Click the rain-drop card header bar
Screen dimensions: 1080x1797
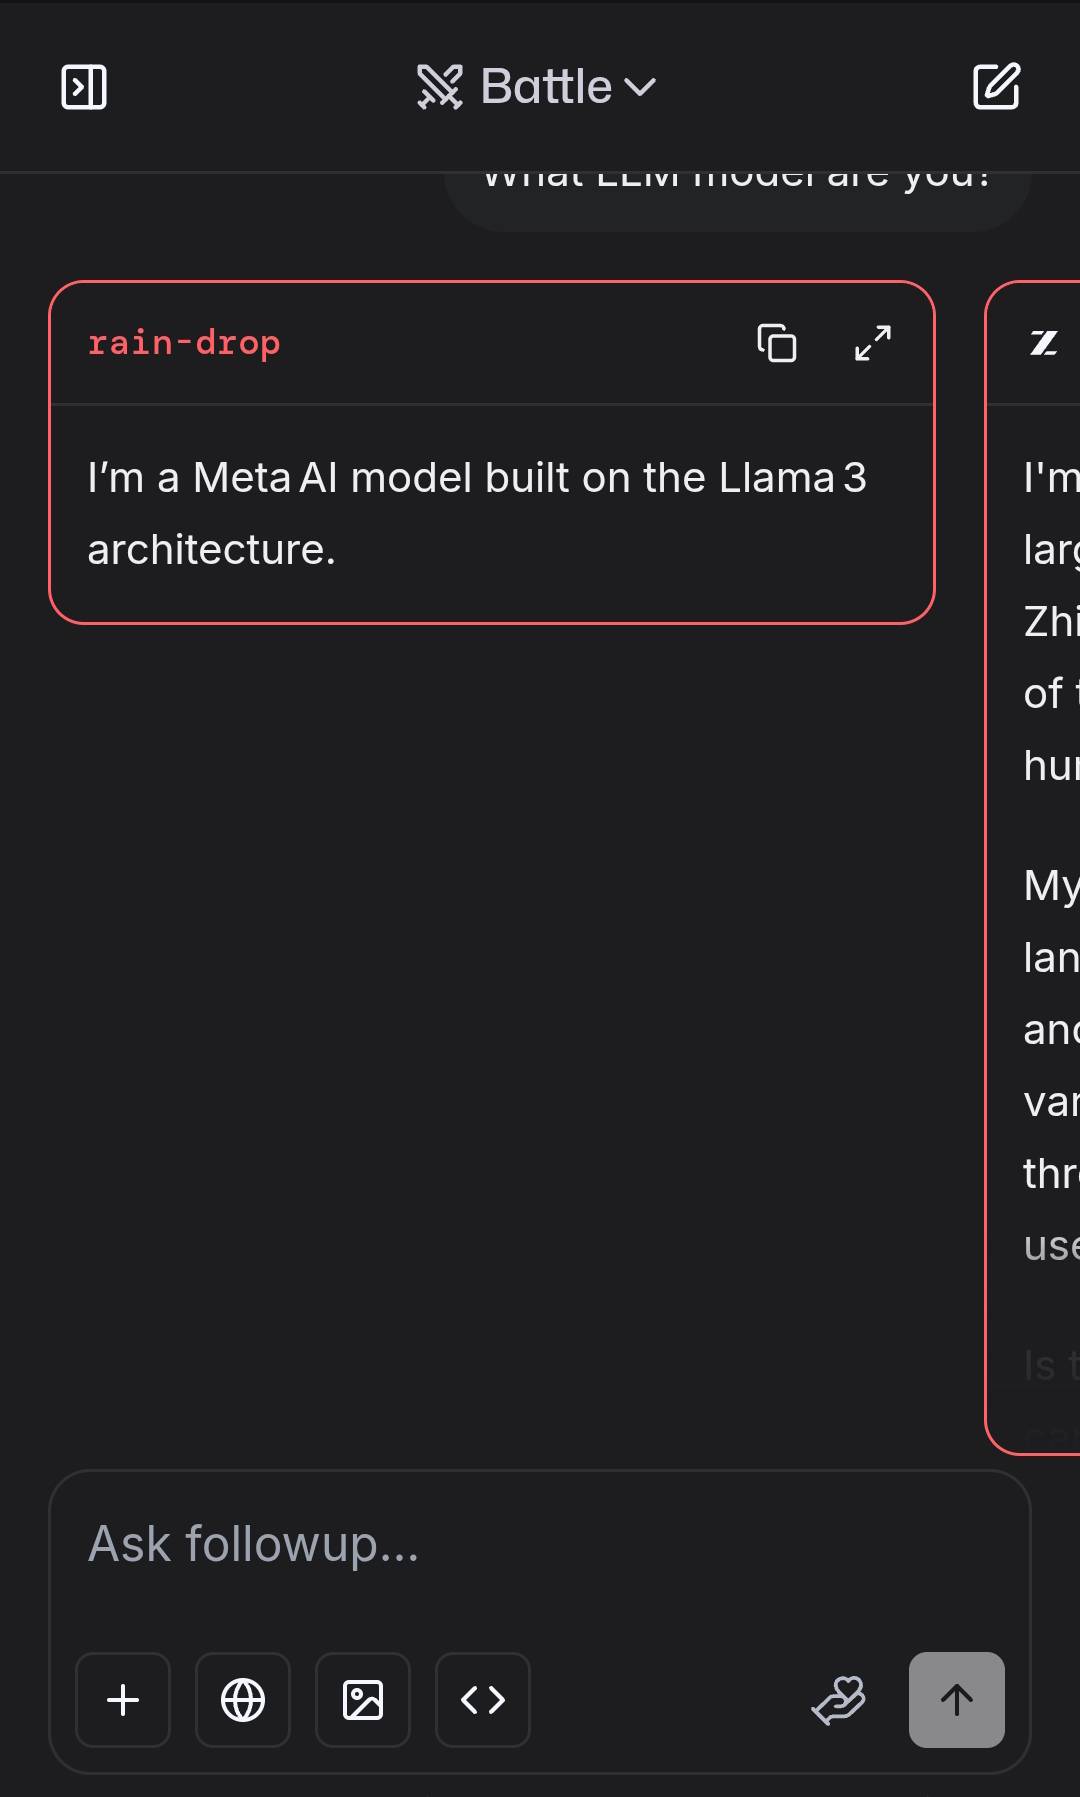[x=500, y=343]
